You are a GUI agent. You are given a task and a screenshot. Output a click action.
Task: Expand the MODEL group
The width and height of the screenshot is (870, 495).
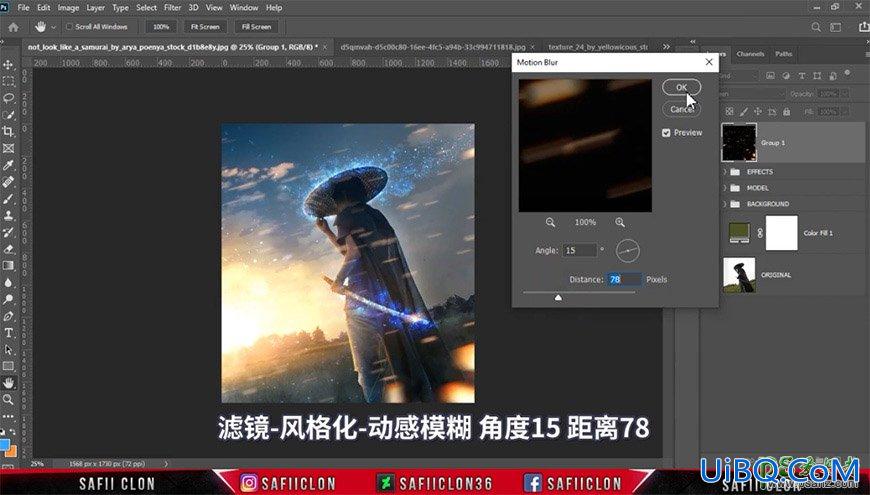coord(725,188)
